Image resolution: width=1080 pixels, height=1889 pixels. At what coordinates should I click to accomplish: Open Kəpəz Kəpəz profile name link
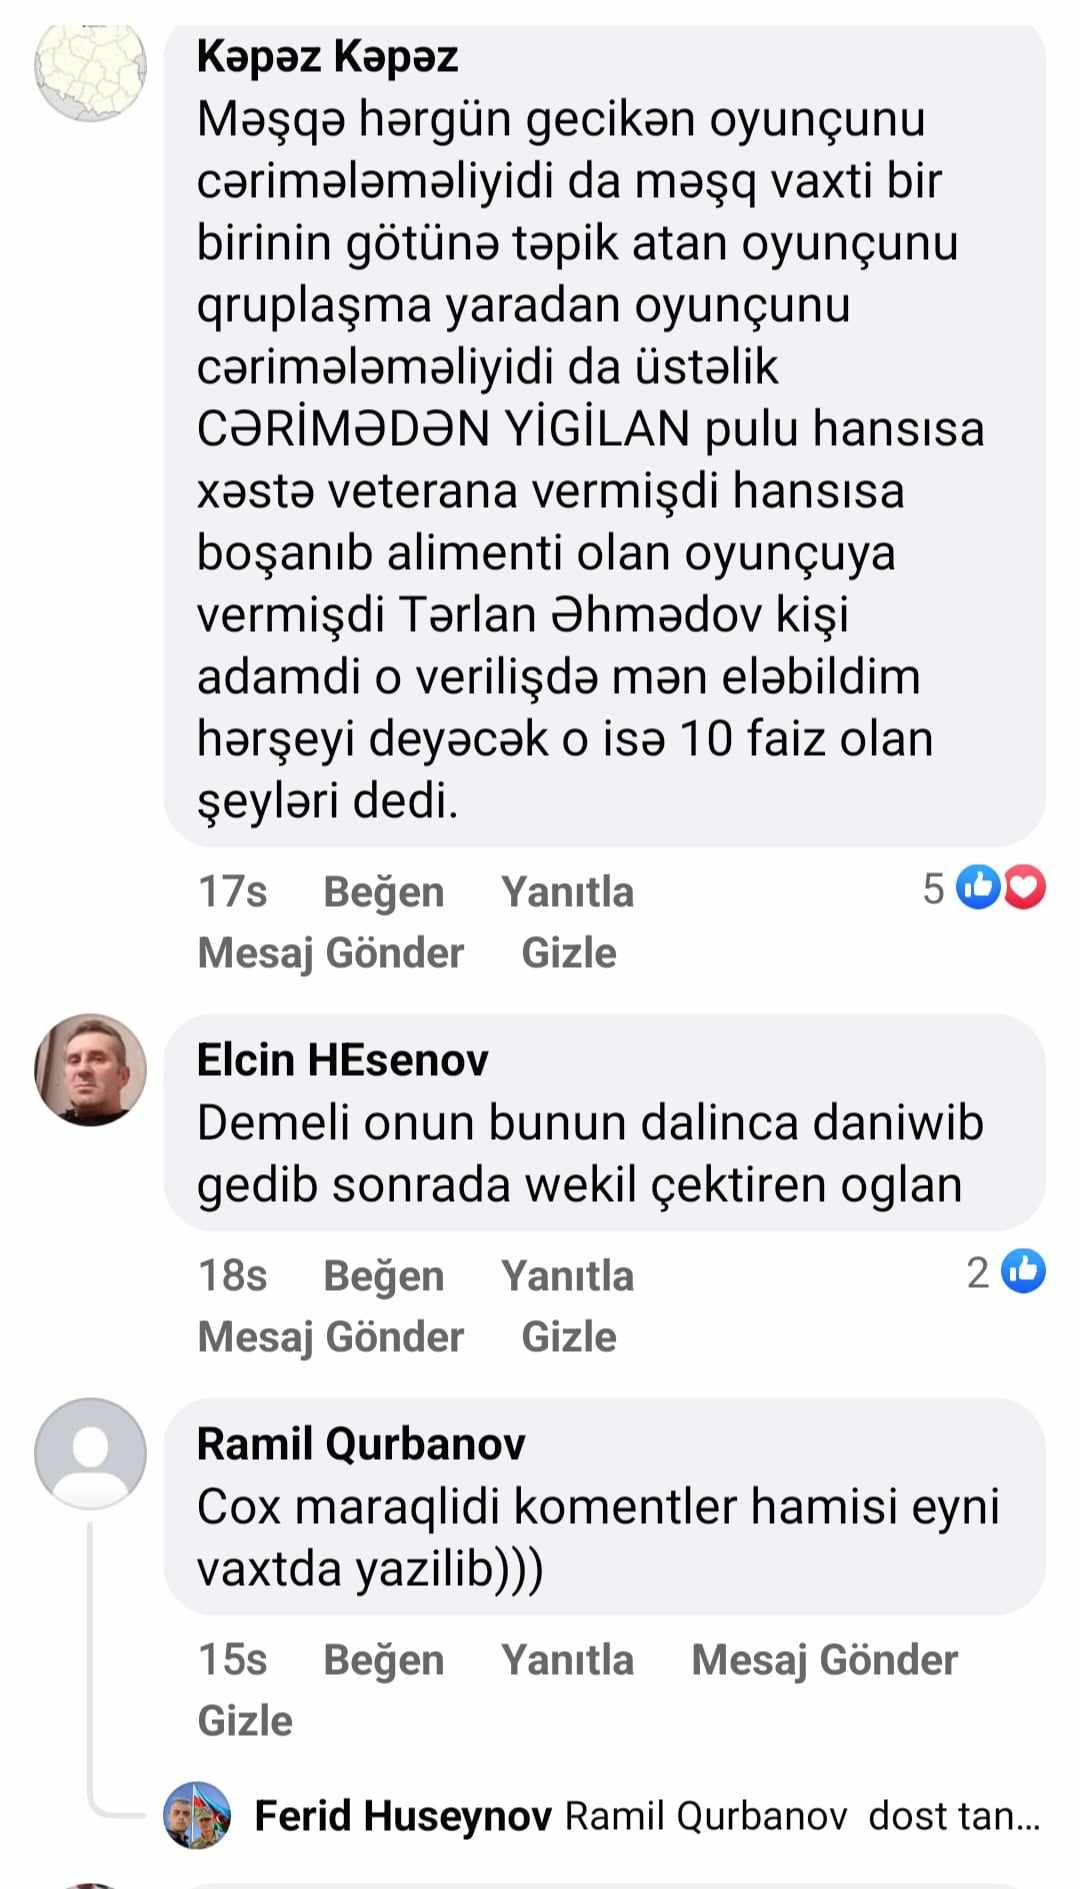click(x=327, y=57)
